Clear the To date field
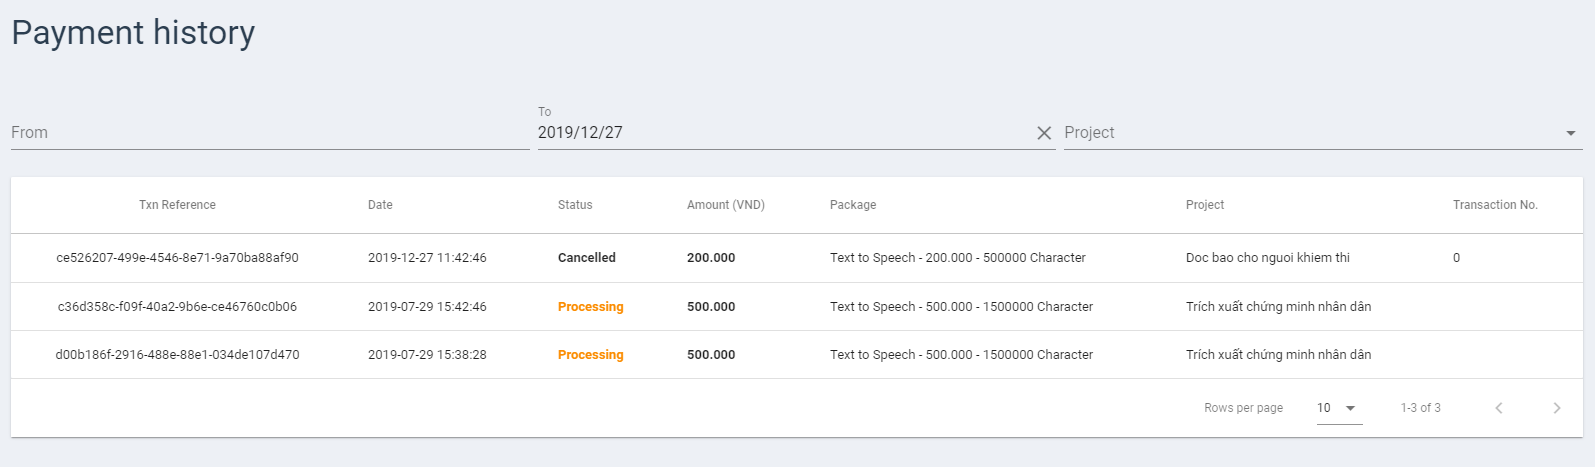Screen dimensions: 1595x467 point(1044,133)
